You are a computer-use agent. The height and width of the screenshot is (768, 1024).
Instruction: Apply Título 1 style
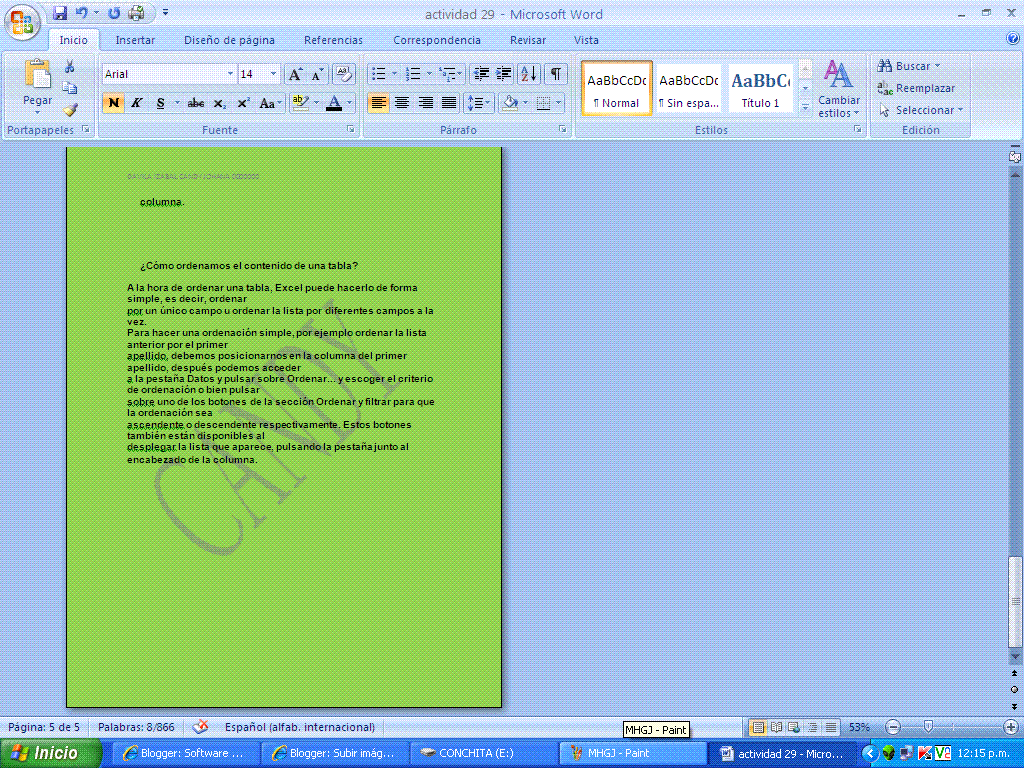pos(760,88)
